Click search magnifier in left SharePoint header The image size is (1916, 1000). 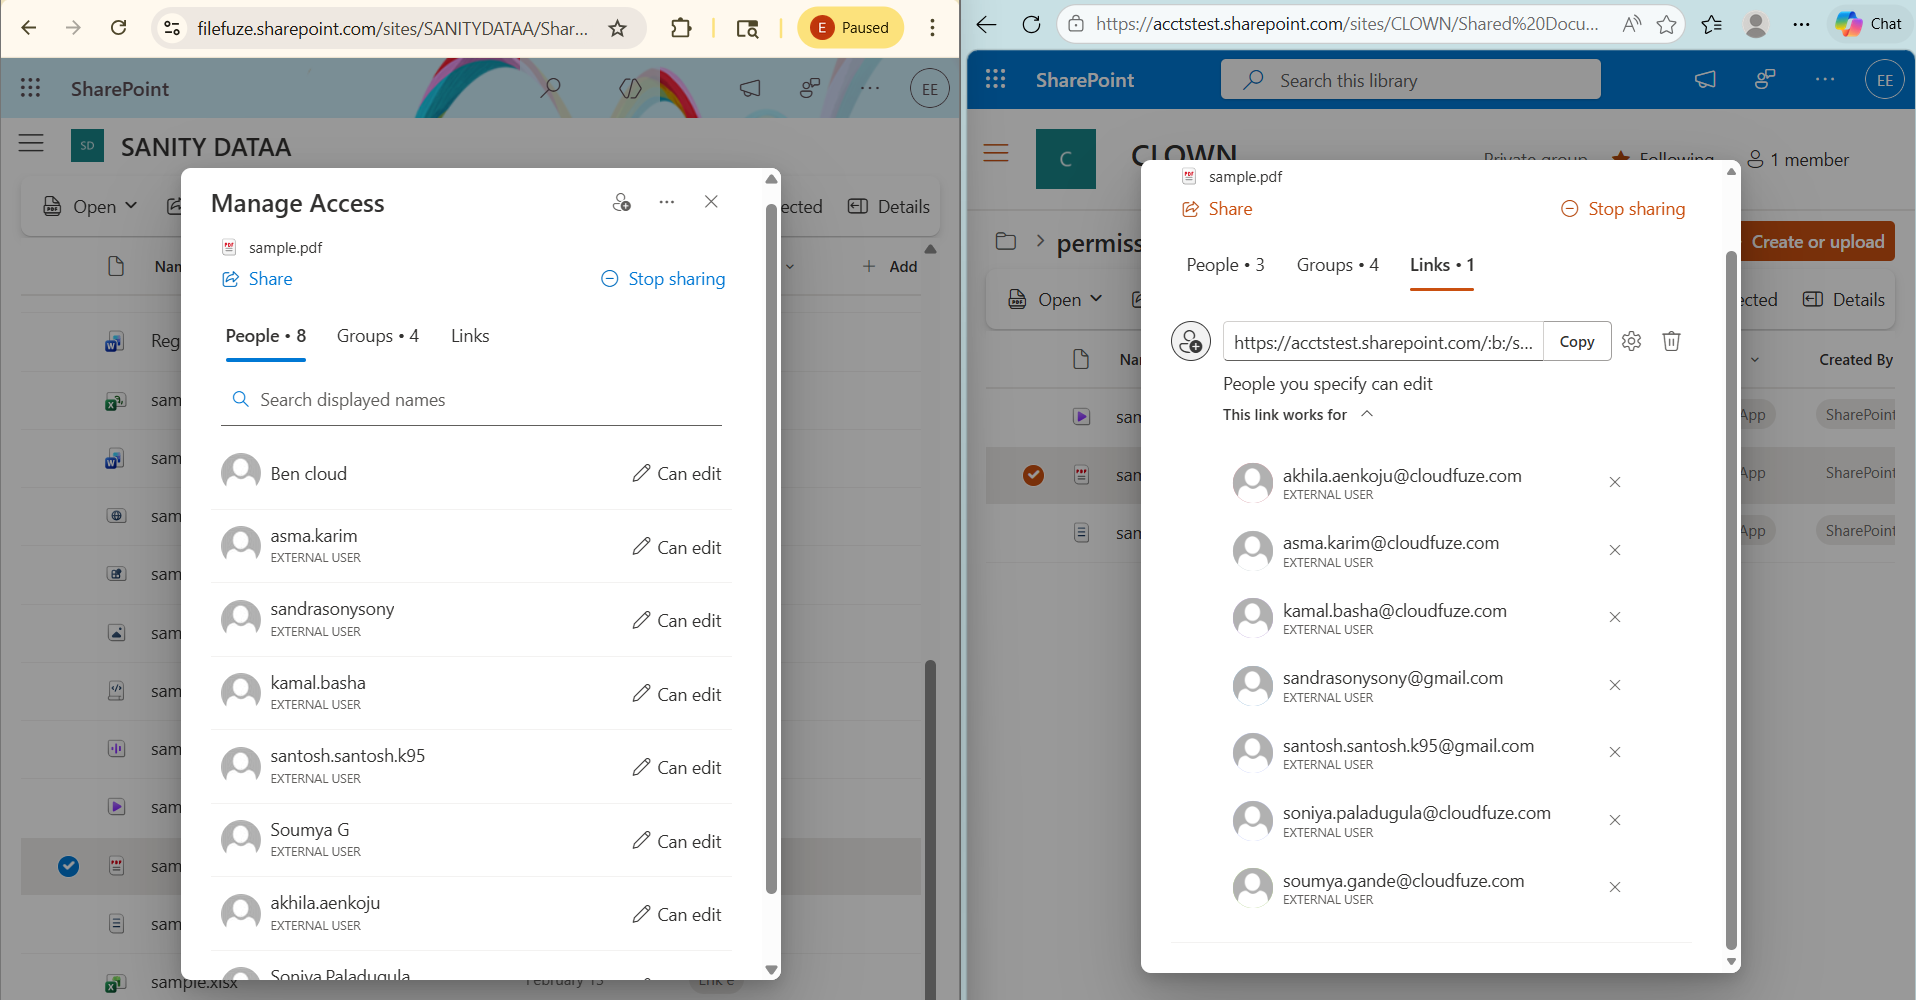pyautogui.click(x=550, y=88)
